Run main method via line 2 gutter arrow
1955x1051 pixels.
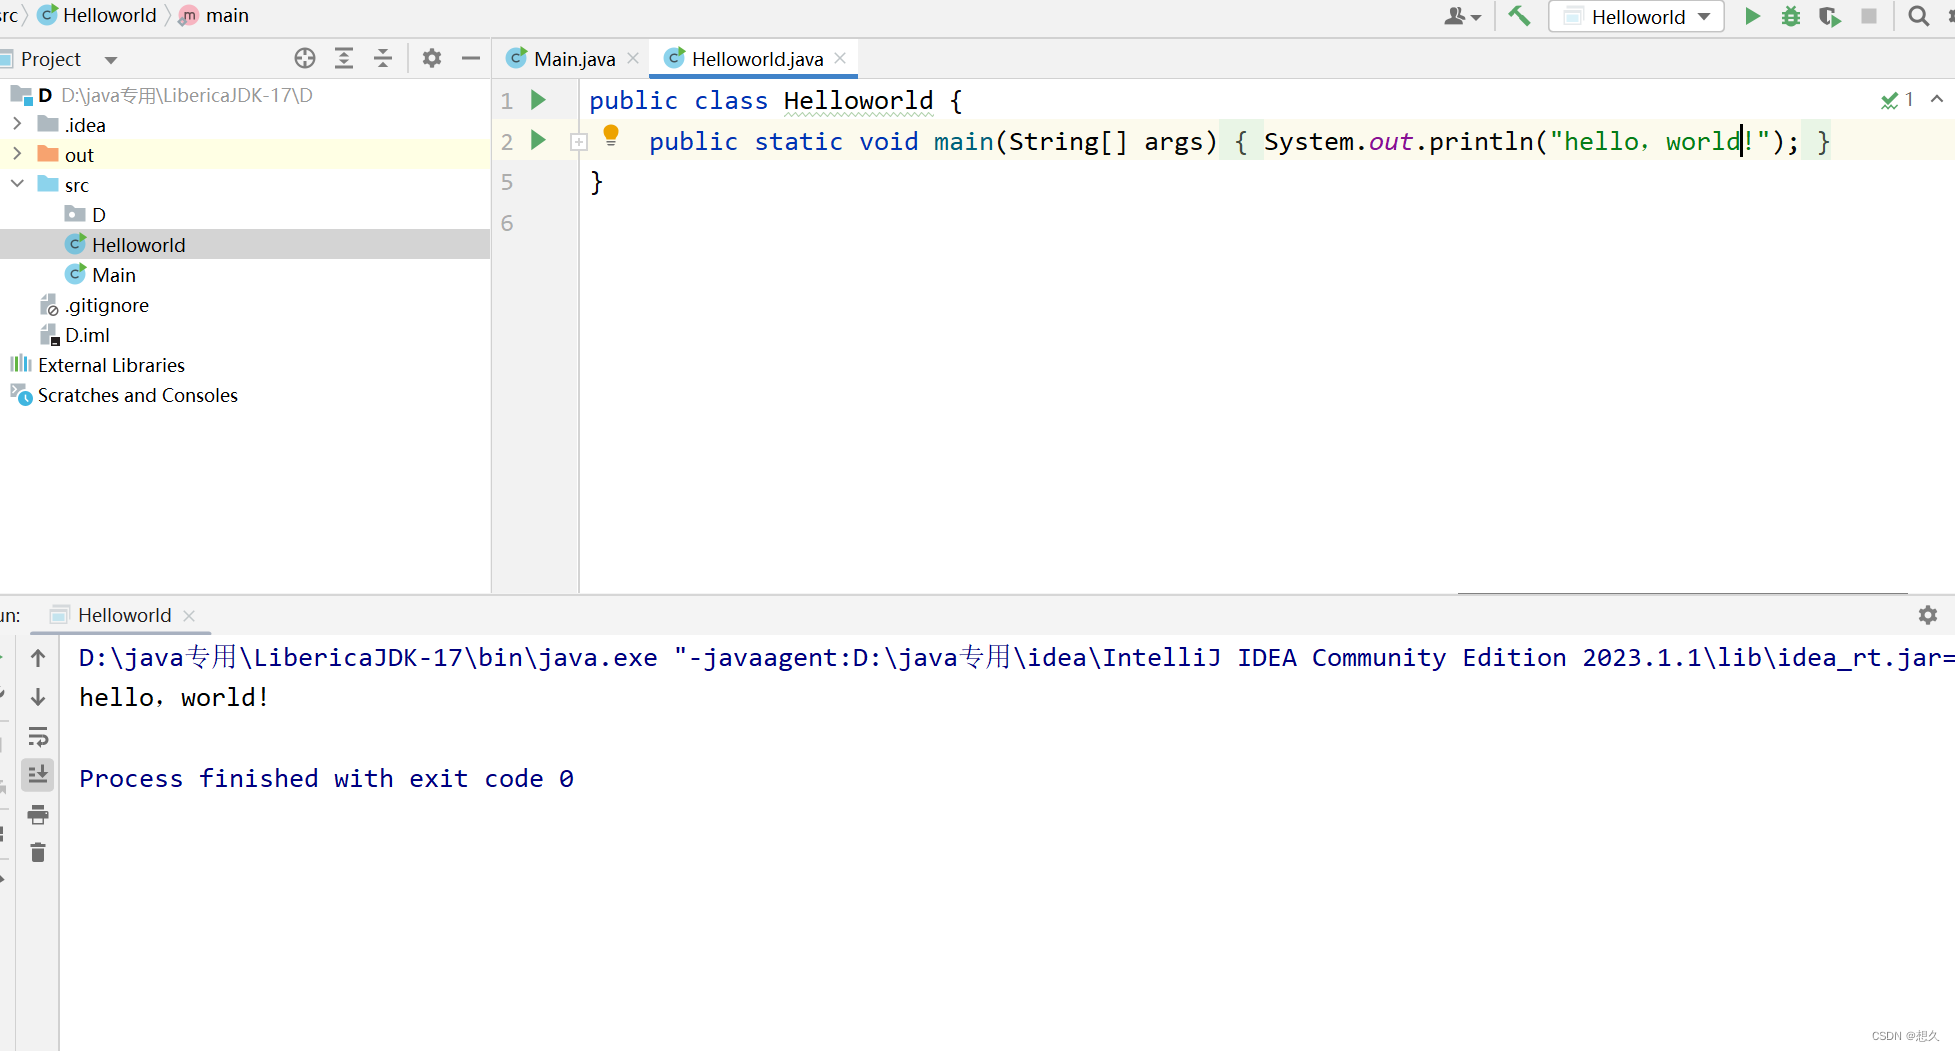pos(538,140)
